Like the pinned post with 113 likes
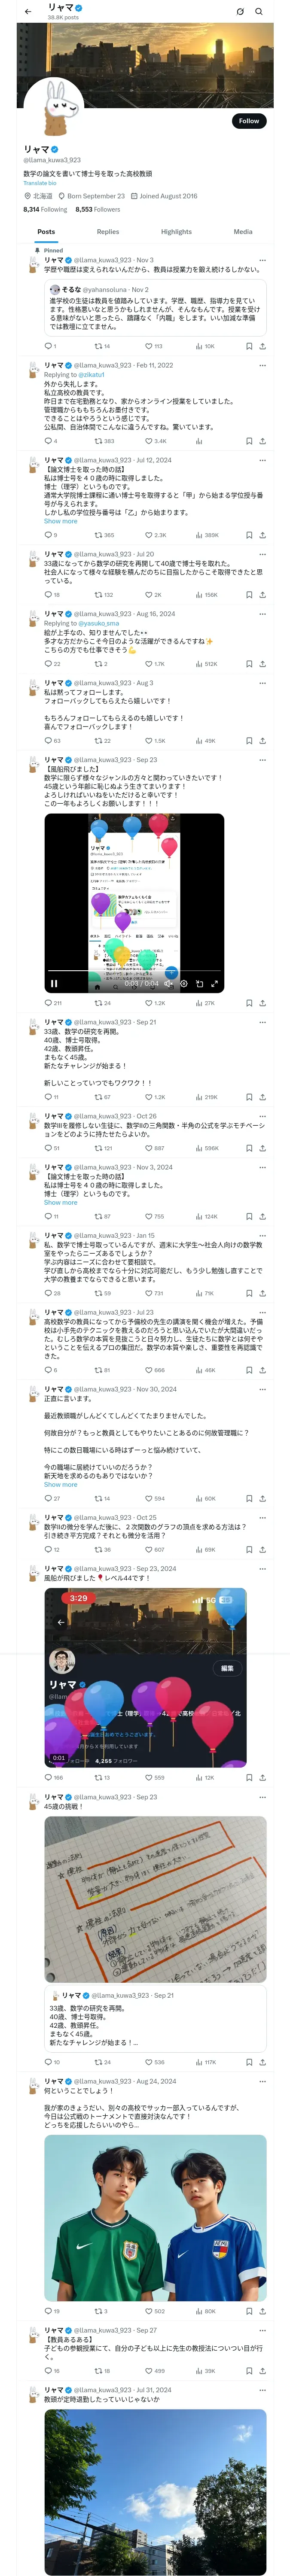Screen dimensions: 290x2576 (x=149, y=346)
